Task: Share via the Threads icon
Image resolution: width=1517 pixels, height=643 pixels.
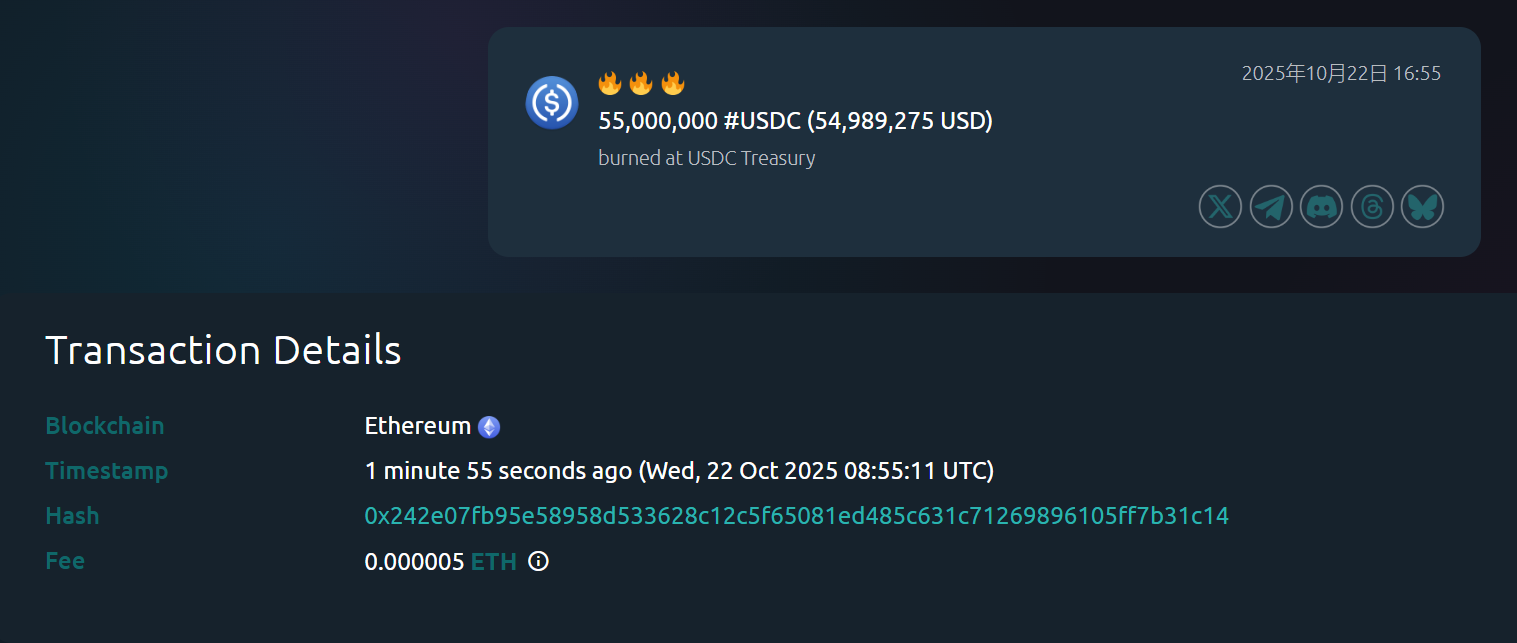Action: 1372,206
